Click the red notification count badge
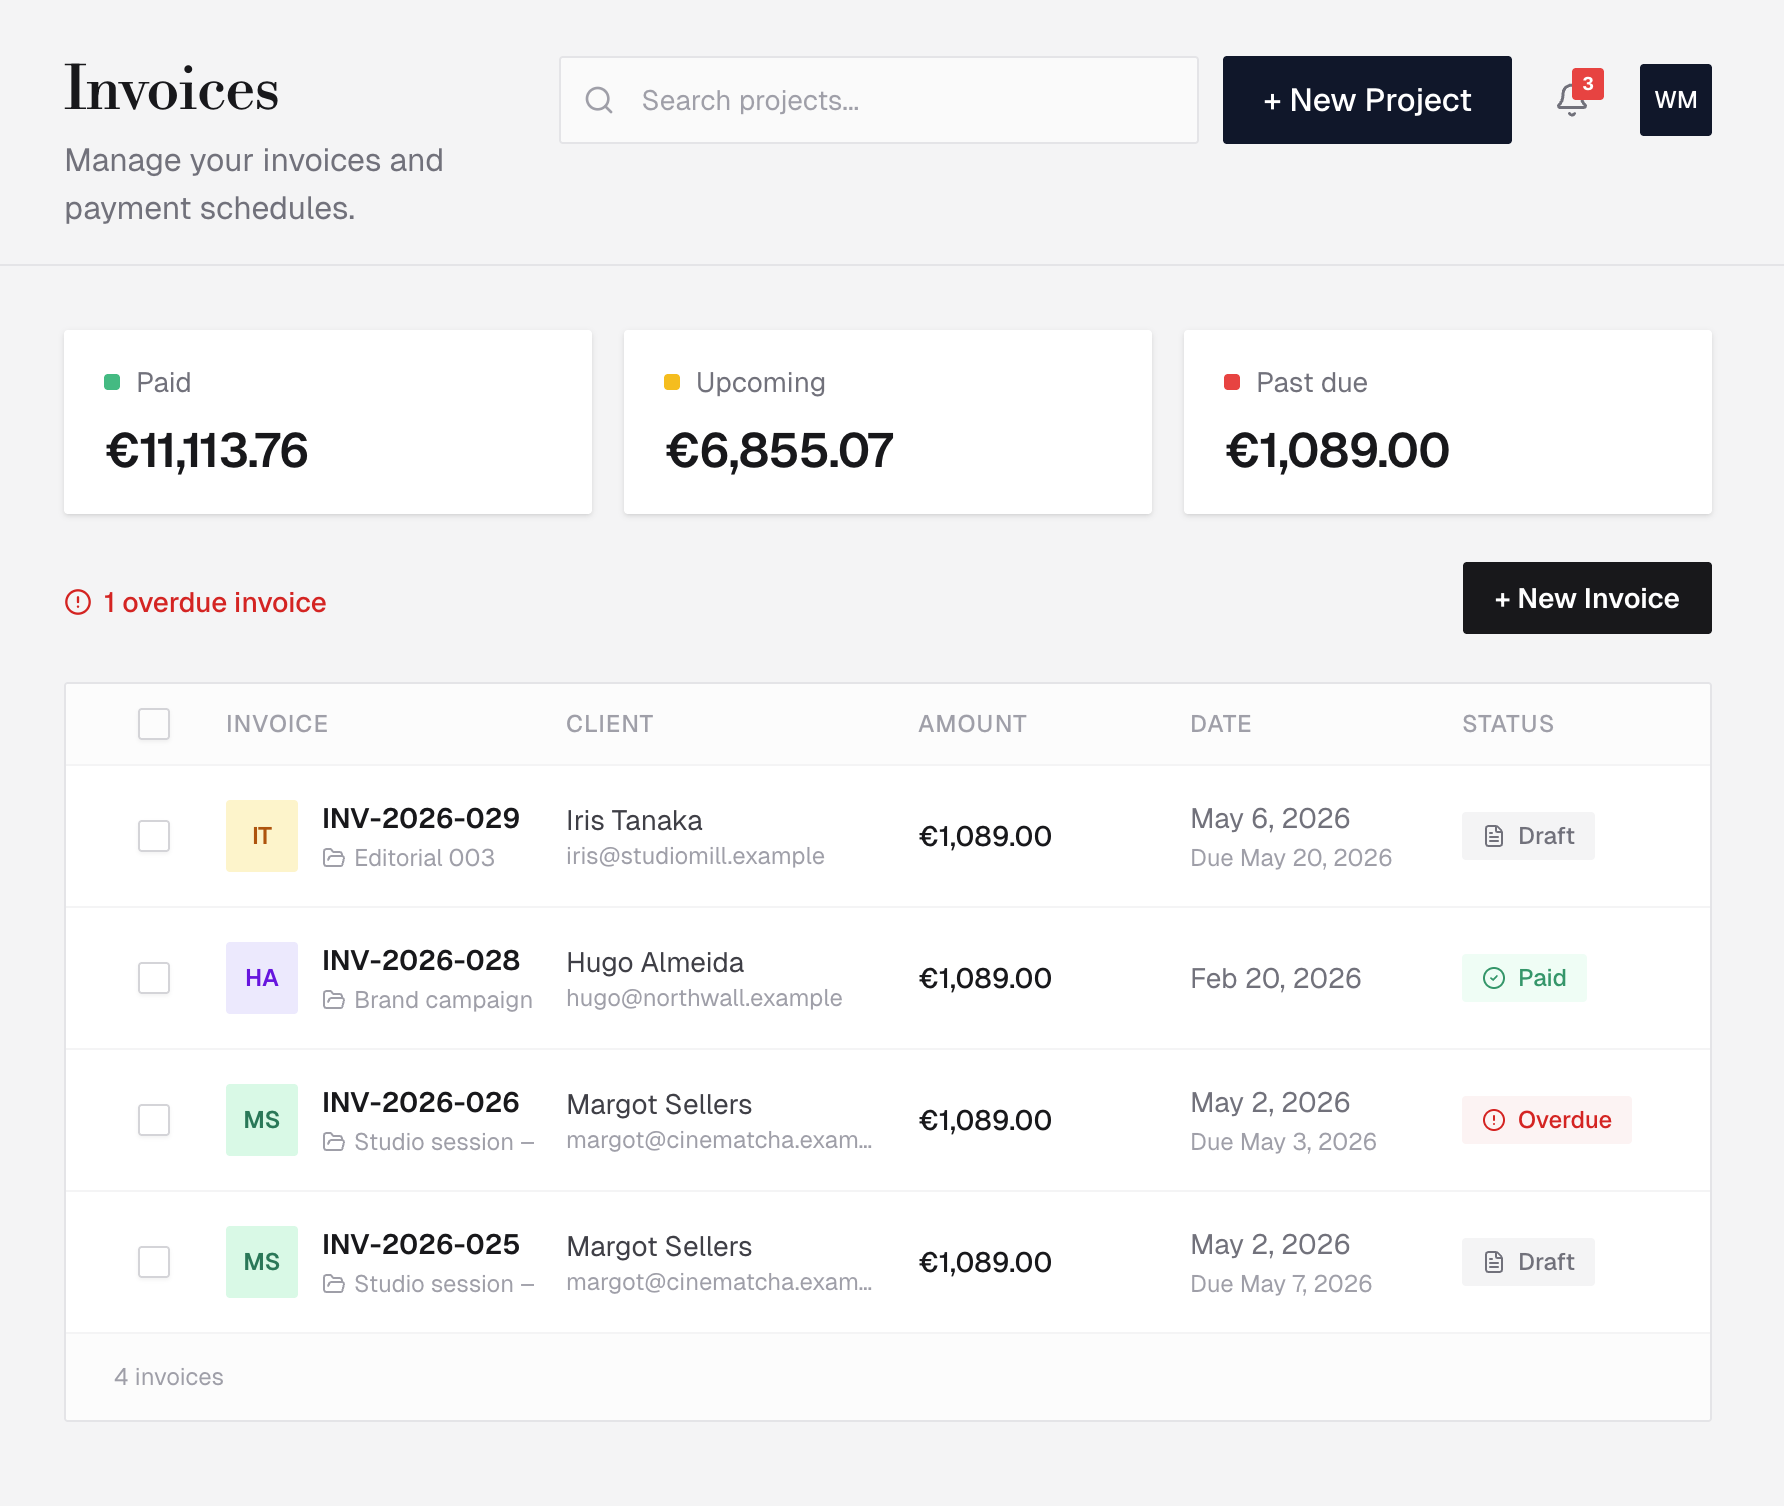This screenshot has height=1506, width=1784. click(x=1588, y=84)
